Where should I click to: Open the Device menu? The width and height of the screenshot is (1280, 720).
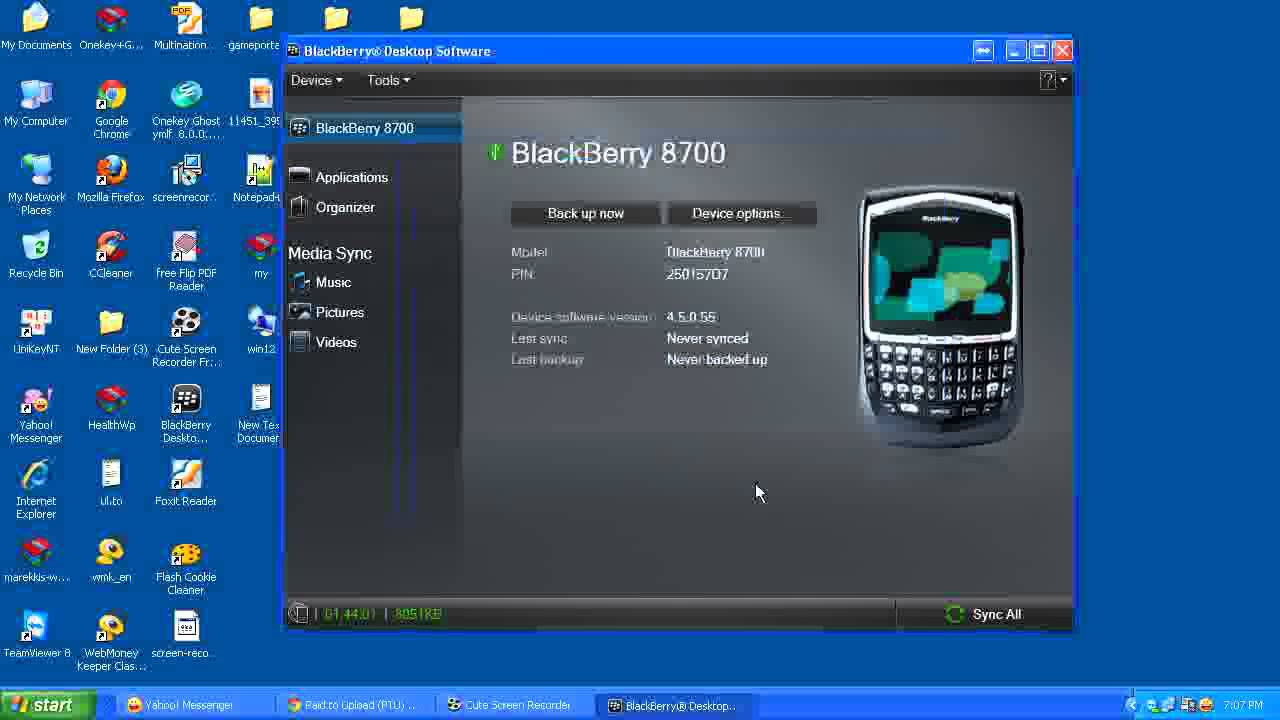click(316, 80)
